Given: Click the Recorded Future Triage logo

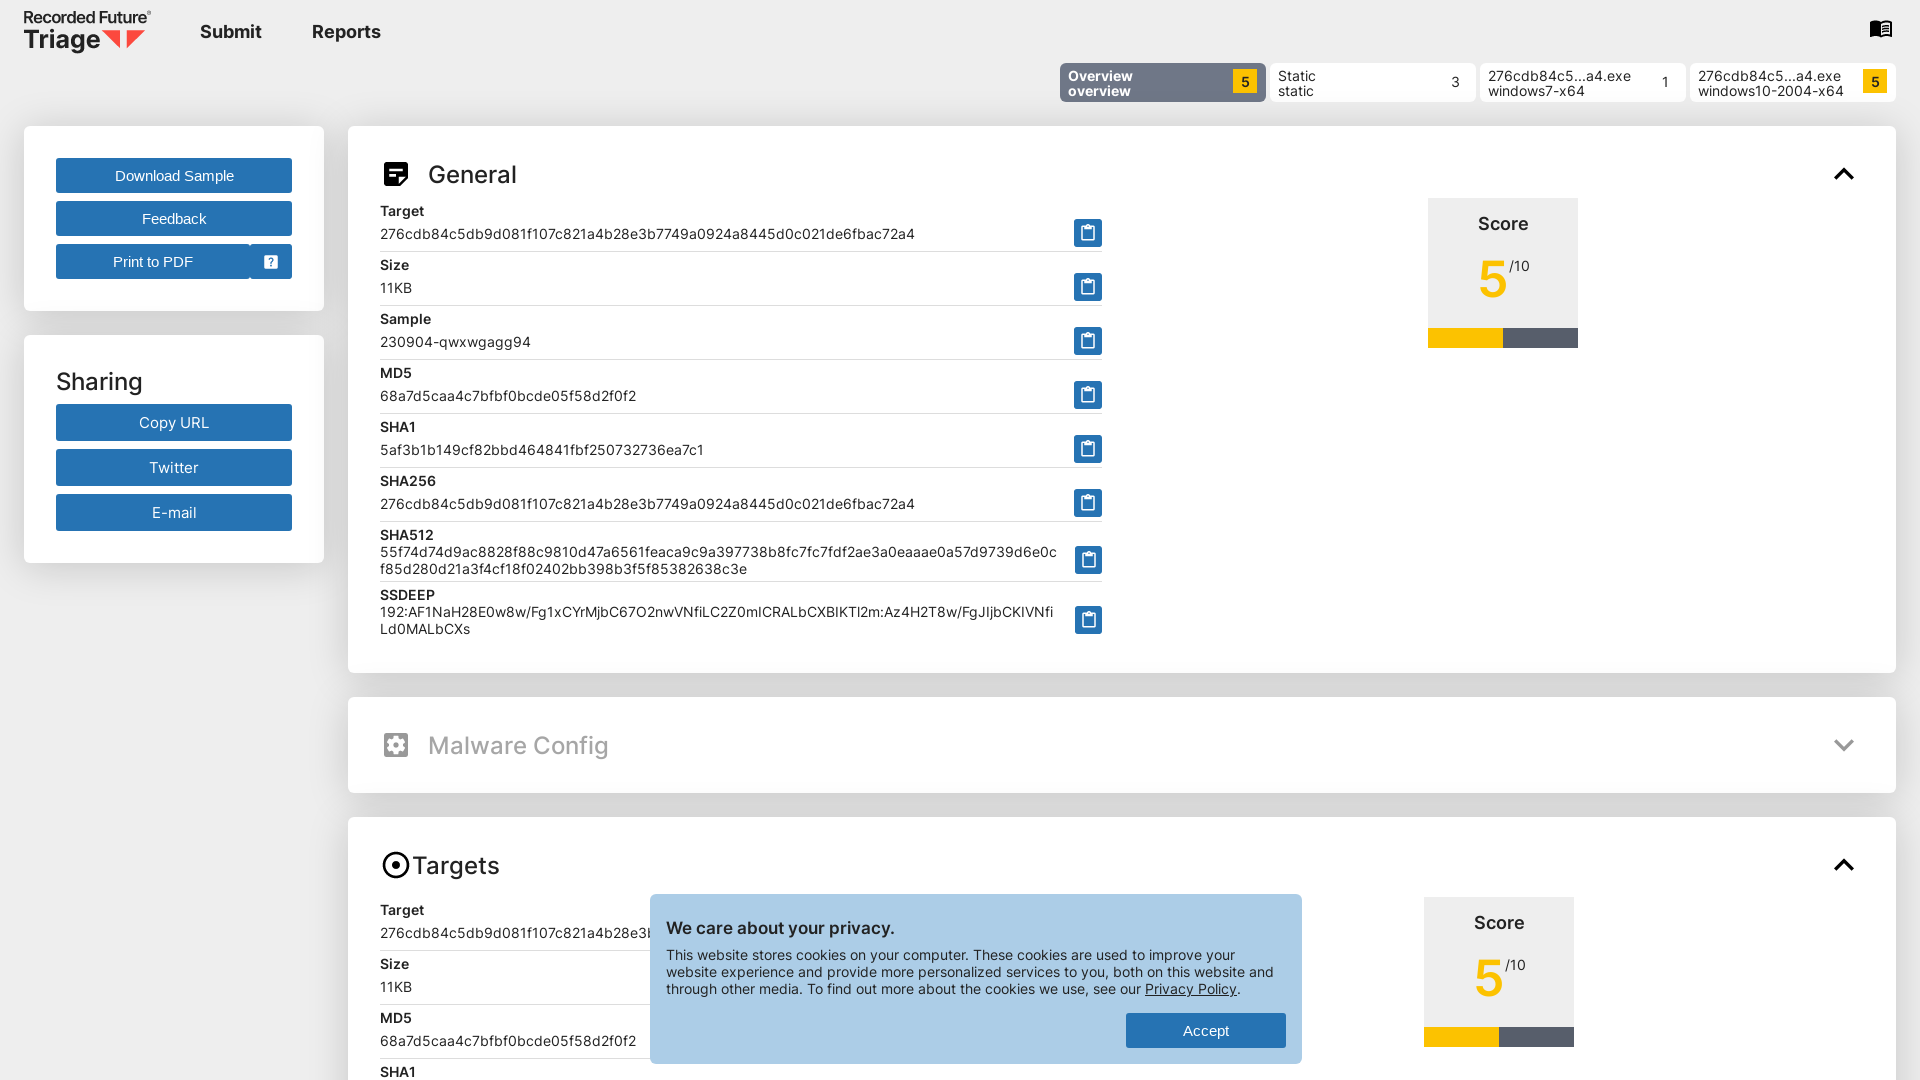Looking at the screenshot, I should pyautogui.click(x=87, y=30).
